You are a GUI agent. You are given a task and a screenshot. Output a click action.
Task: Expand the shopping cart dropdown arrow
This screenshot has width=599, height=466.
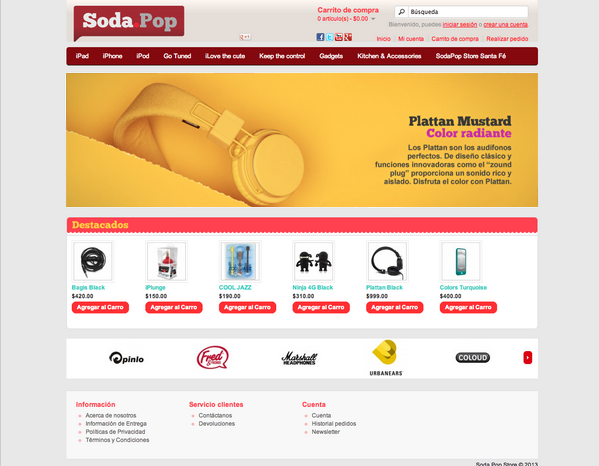click(373, 19)
